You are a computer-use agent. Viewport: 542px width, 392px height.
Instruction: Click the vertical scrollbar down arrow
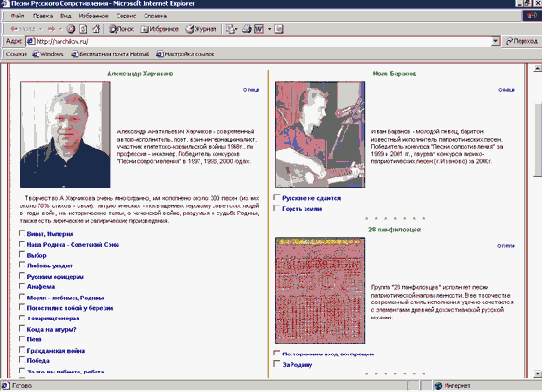[537, 374]
